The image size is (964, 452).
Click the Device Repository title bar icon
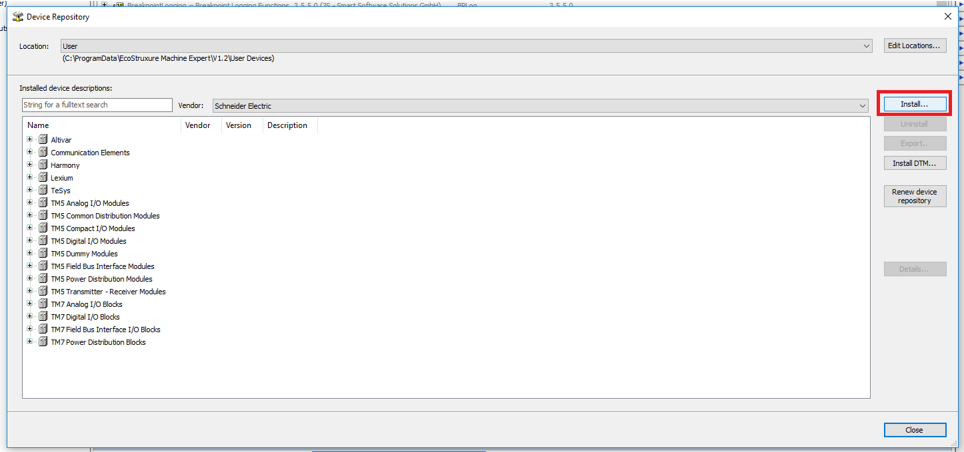click(x=18, y=17)
